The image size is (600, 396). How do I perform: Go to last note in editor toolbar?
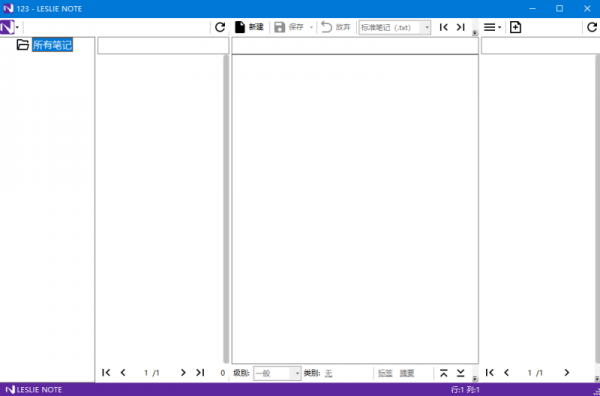point(460,27)
